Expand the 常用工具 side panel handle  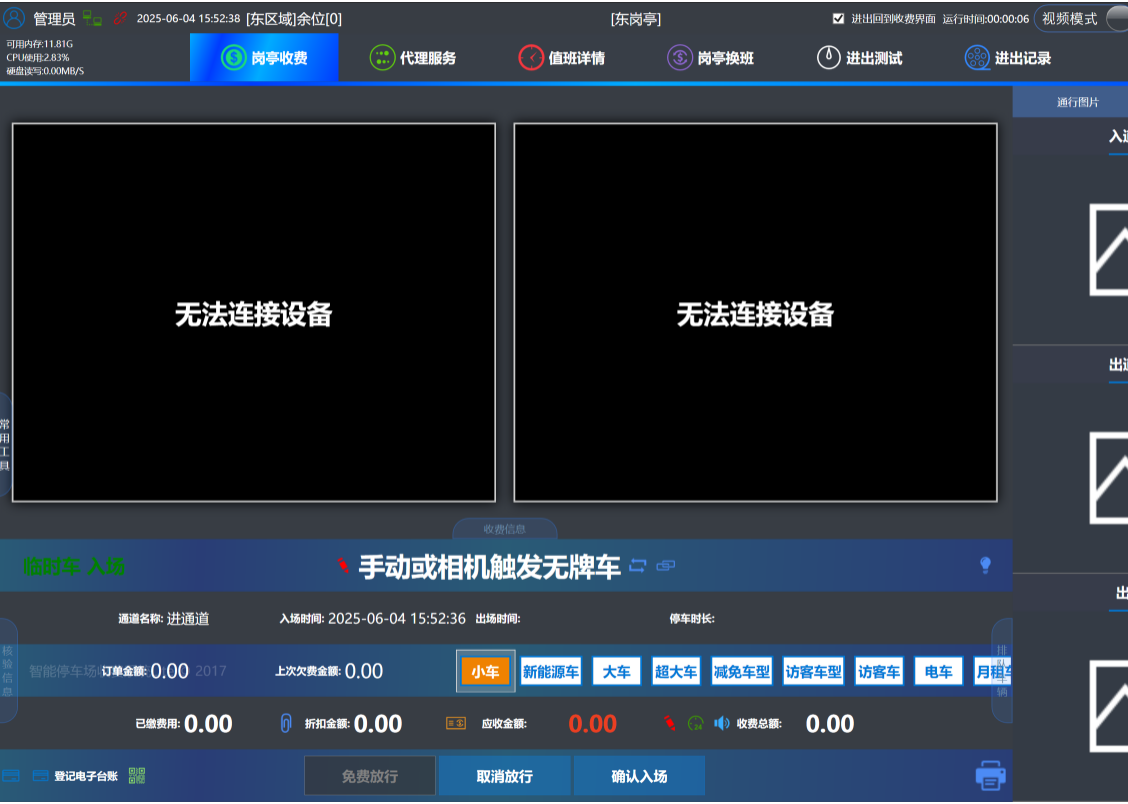coord(5,444)
